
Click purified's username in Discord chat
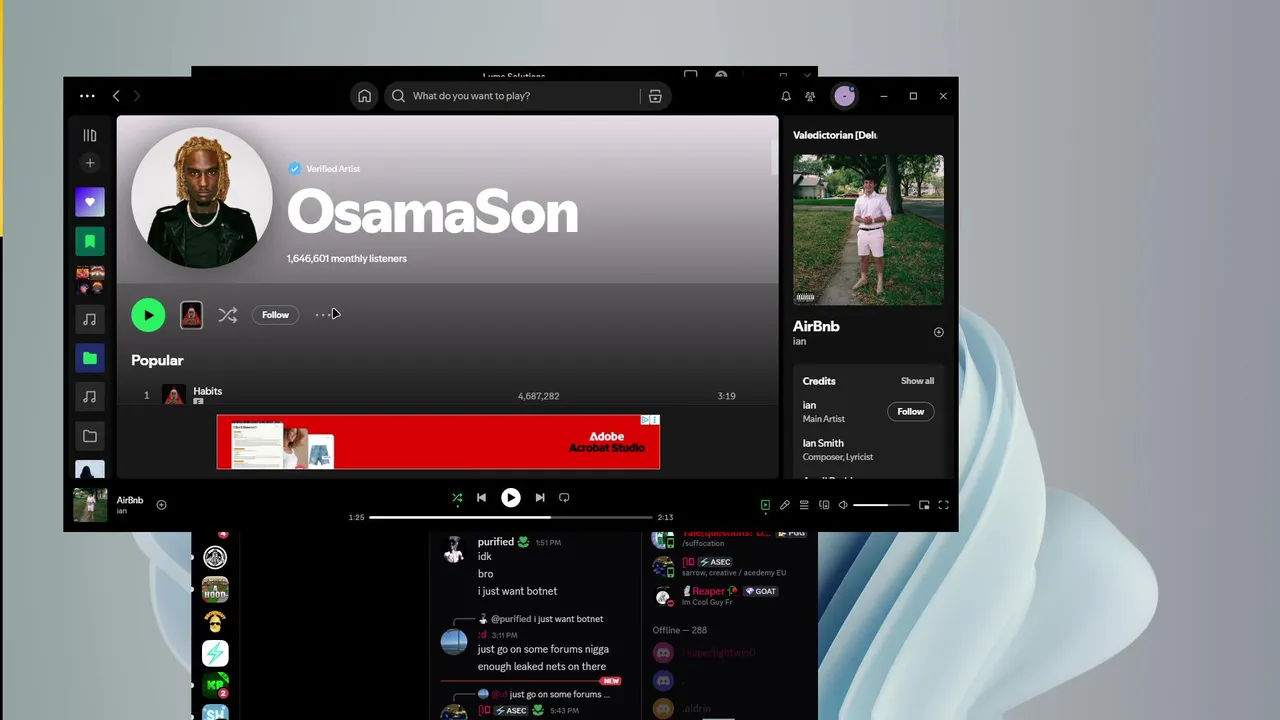coord(495,542)
